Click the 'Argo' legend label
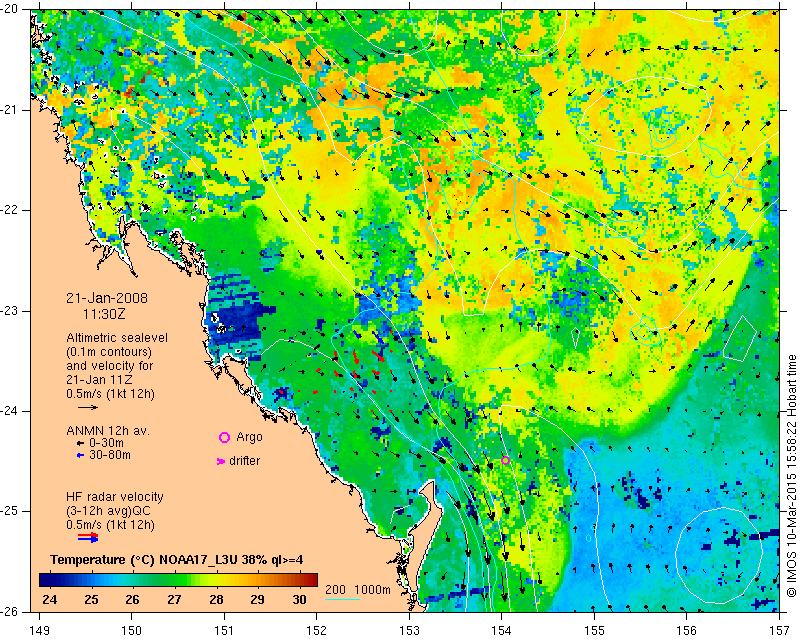Screen dimensions: 800x640 (x=249, y=437)
